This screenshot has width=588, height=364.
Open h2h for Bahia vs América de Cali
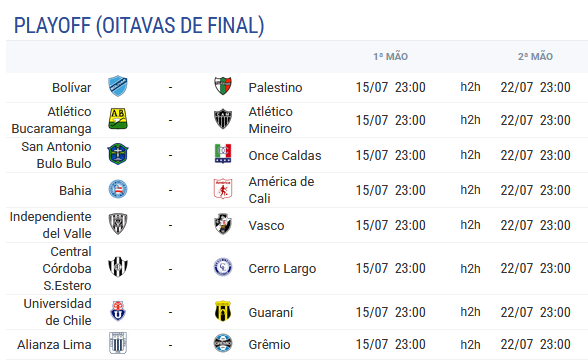point(470,190)
